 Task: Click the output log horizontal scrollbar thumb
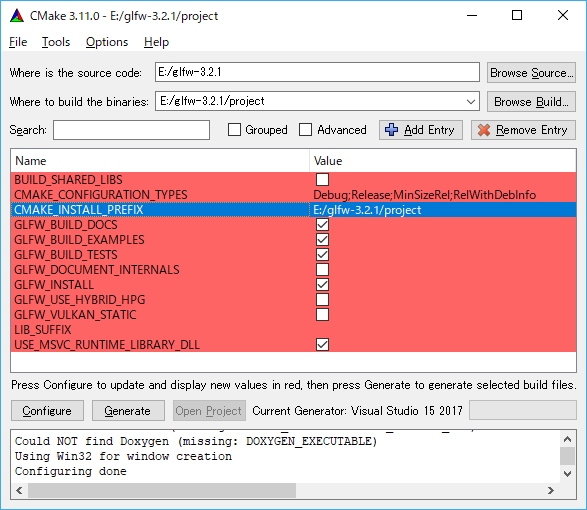[162, 490]
